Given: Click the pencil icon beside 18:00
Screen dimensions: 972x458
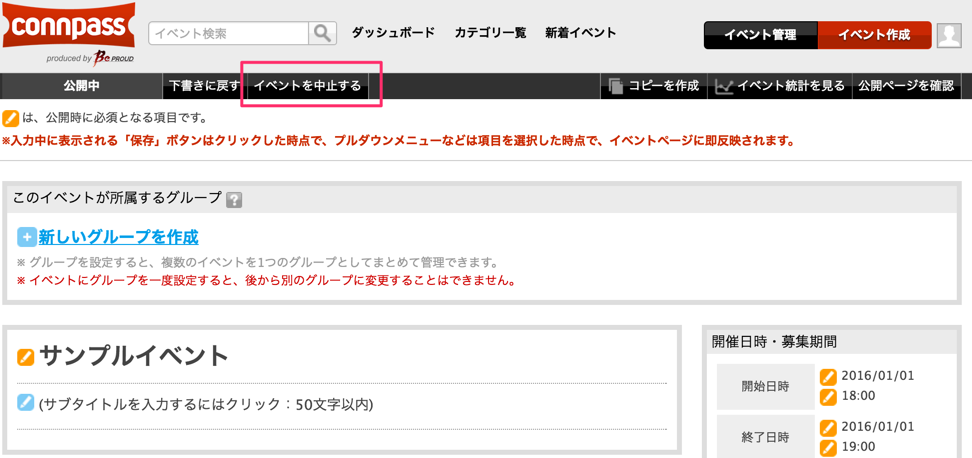Looking at the screenshot, I should click(x=828, y=397).
